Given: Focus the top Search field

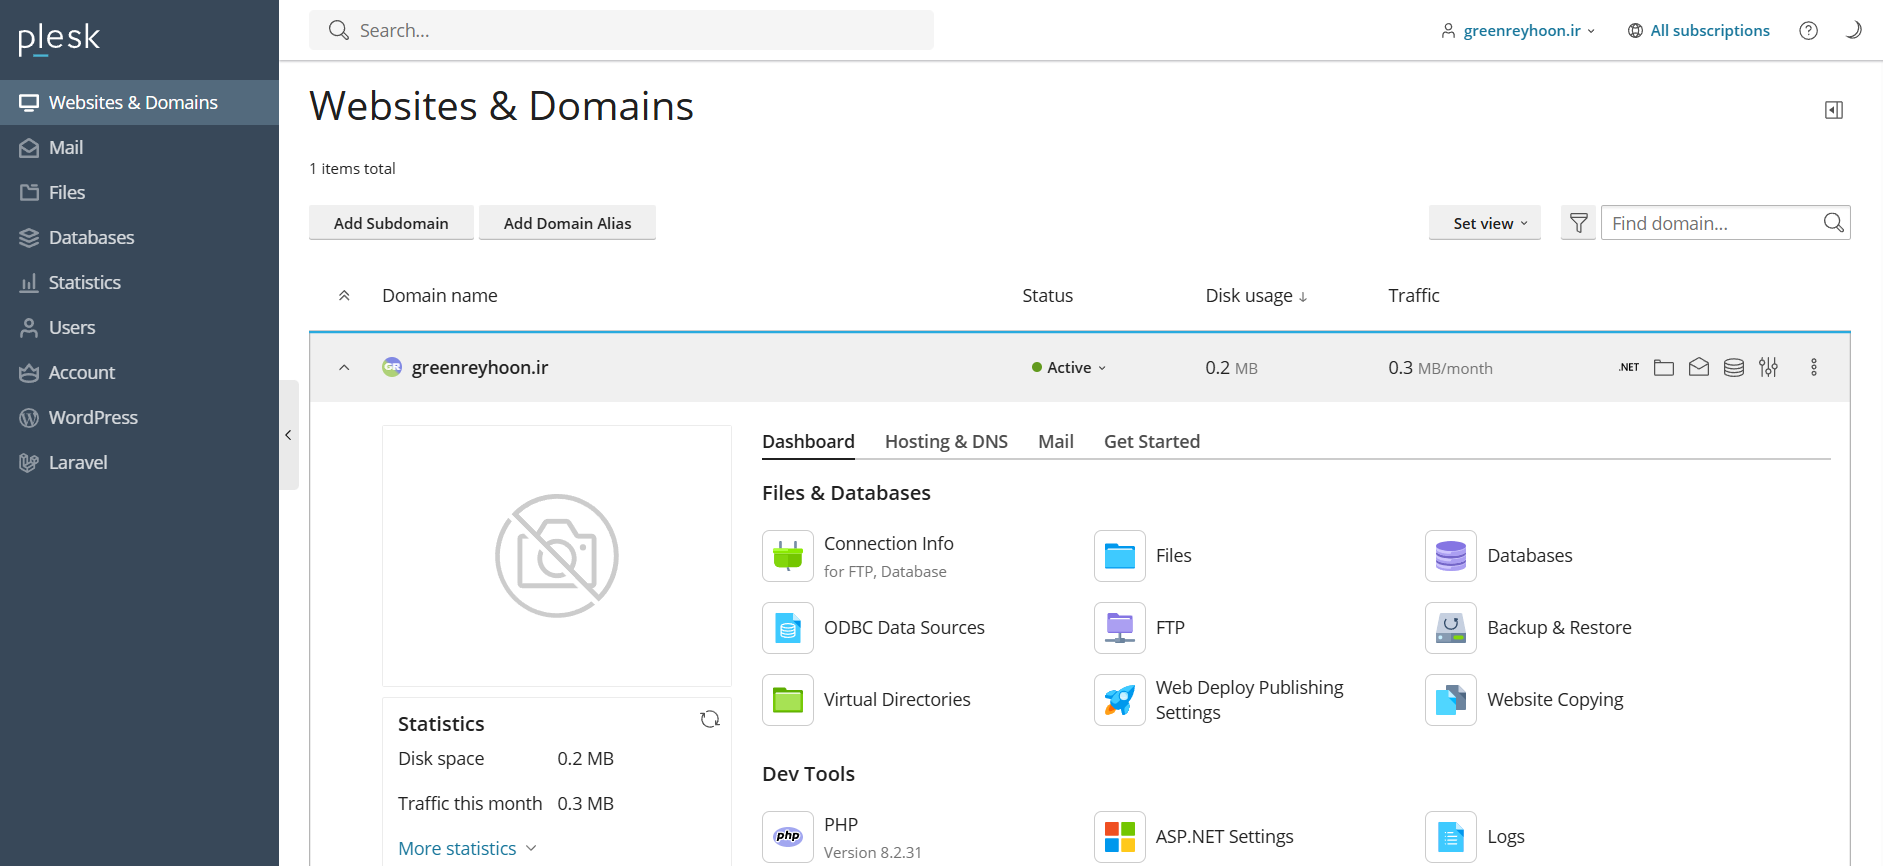Looking at the screenshot, I should pos(621,30).
